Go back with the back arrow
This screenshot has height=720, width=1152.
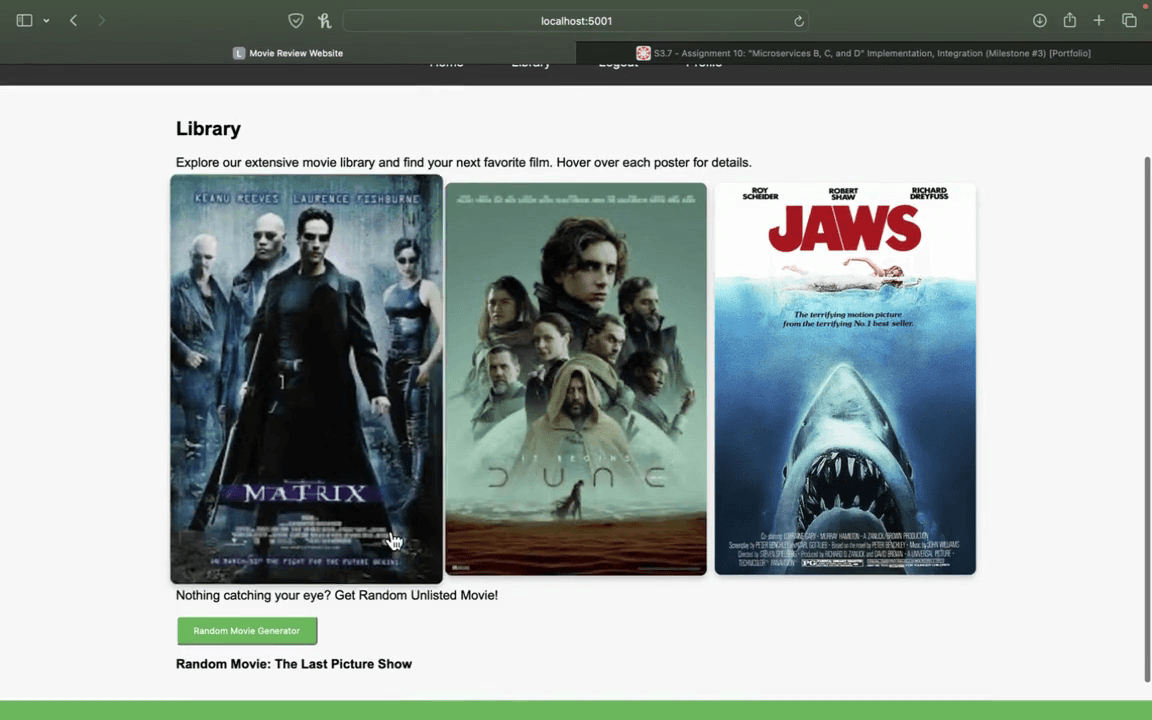tap(73, 21)
